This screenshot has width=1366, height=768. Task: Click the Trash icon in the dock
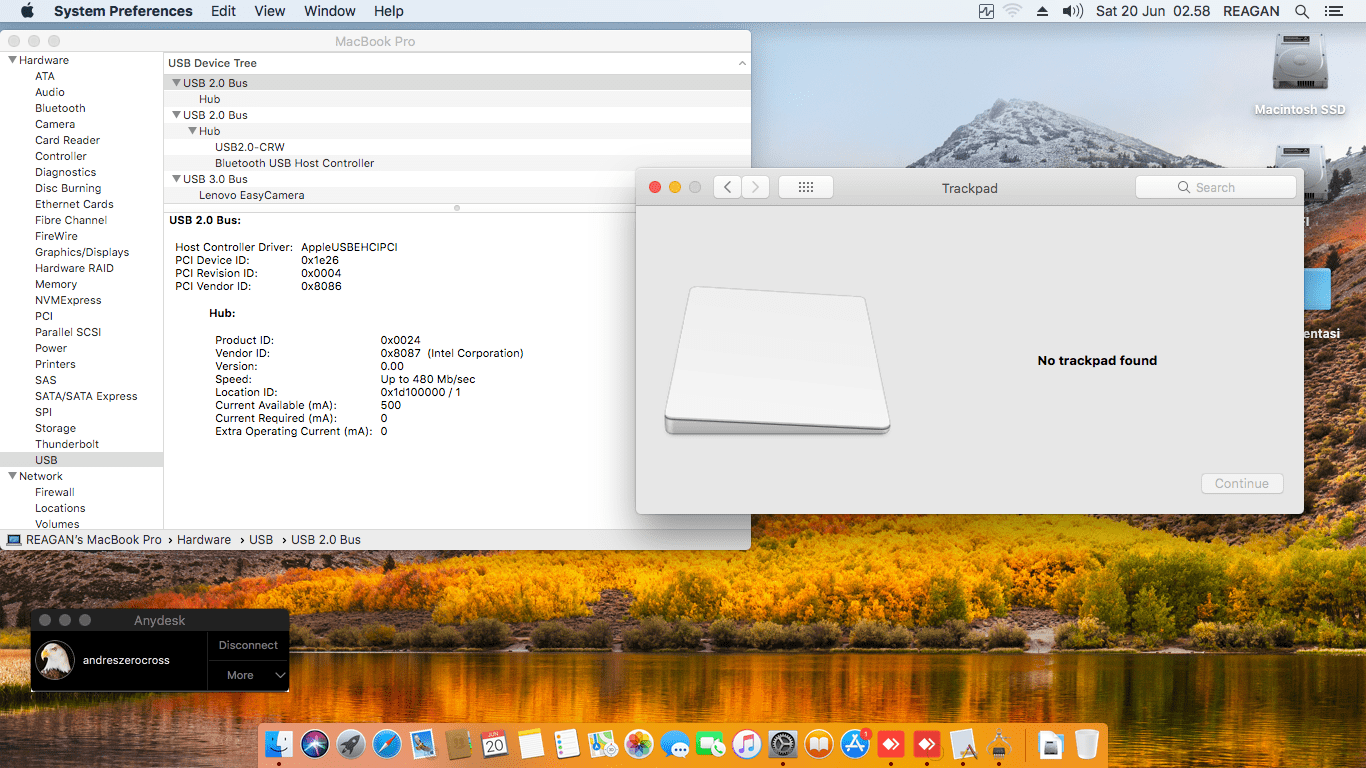tap(1086, 744)
